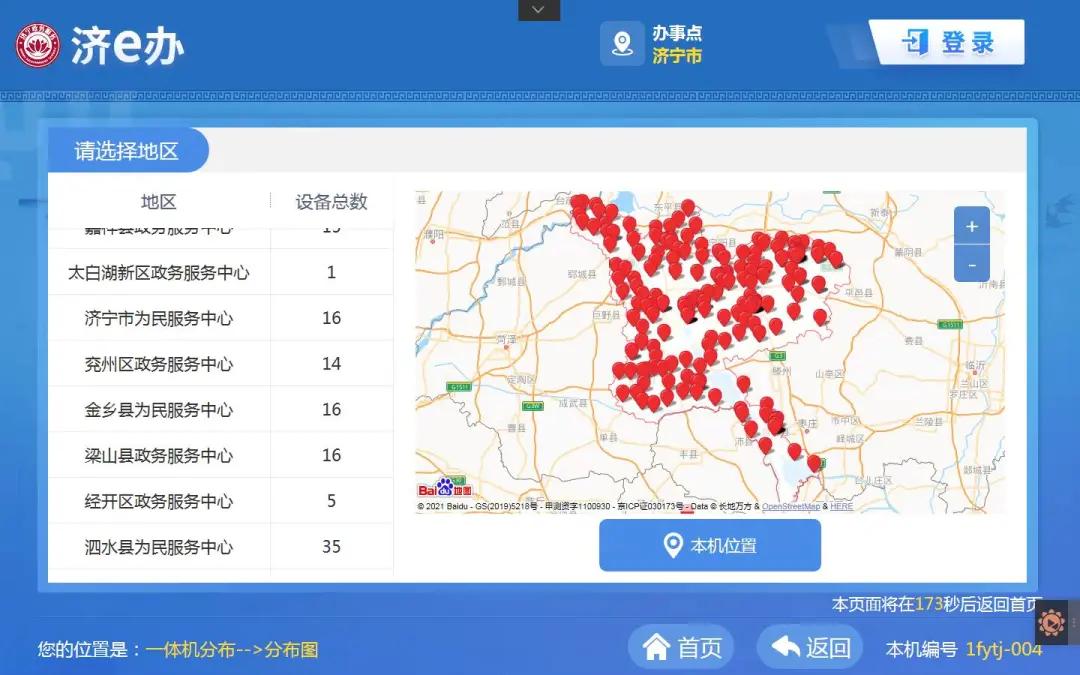Click device count 35 for 泗水县

tap(331, 547)
